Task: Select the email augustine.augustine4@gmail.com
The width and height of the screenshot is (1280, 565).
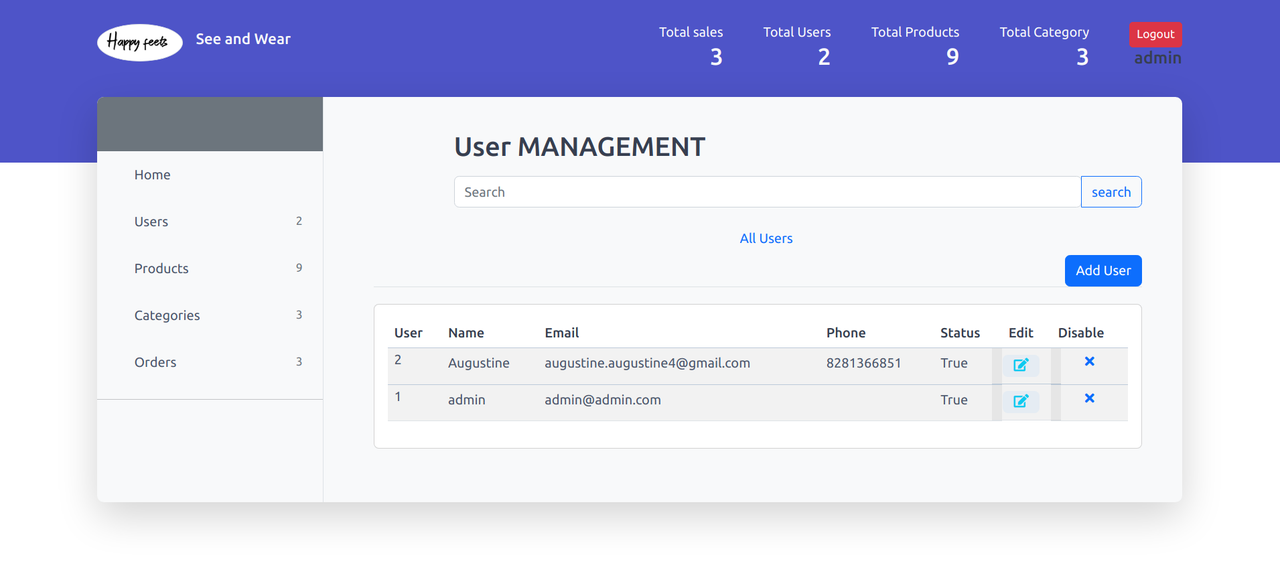Action: [x=647, y=363]
